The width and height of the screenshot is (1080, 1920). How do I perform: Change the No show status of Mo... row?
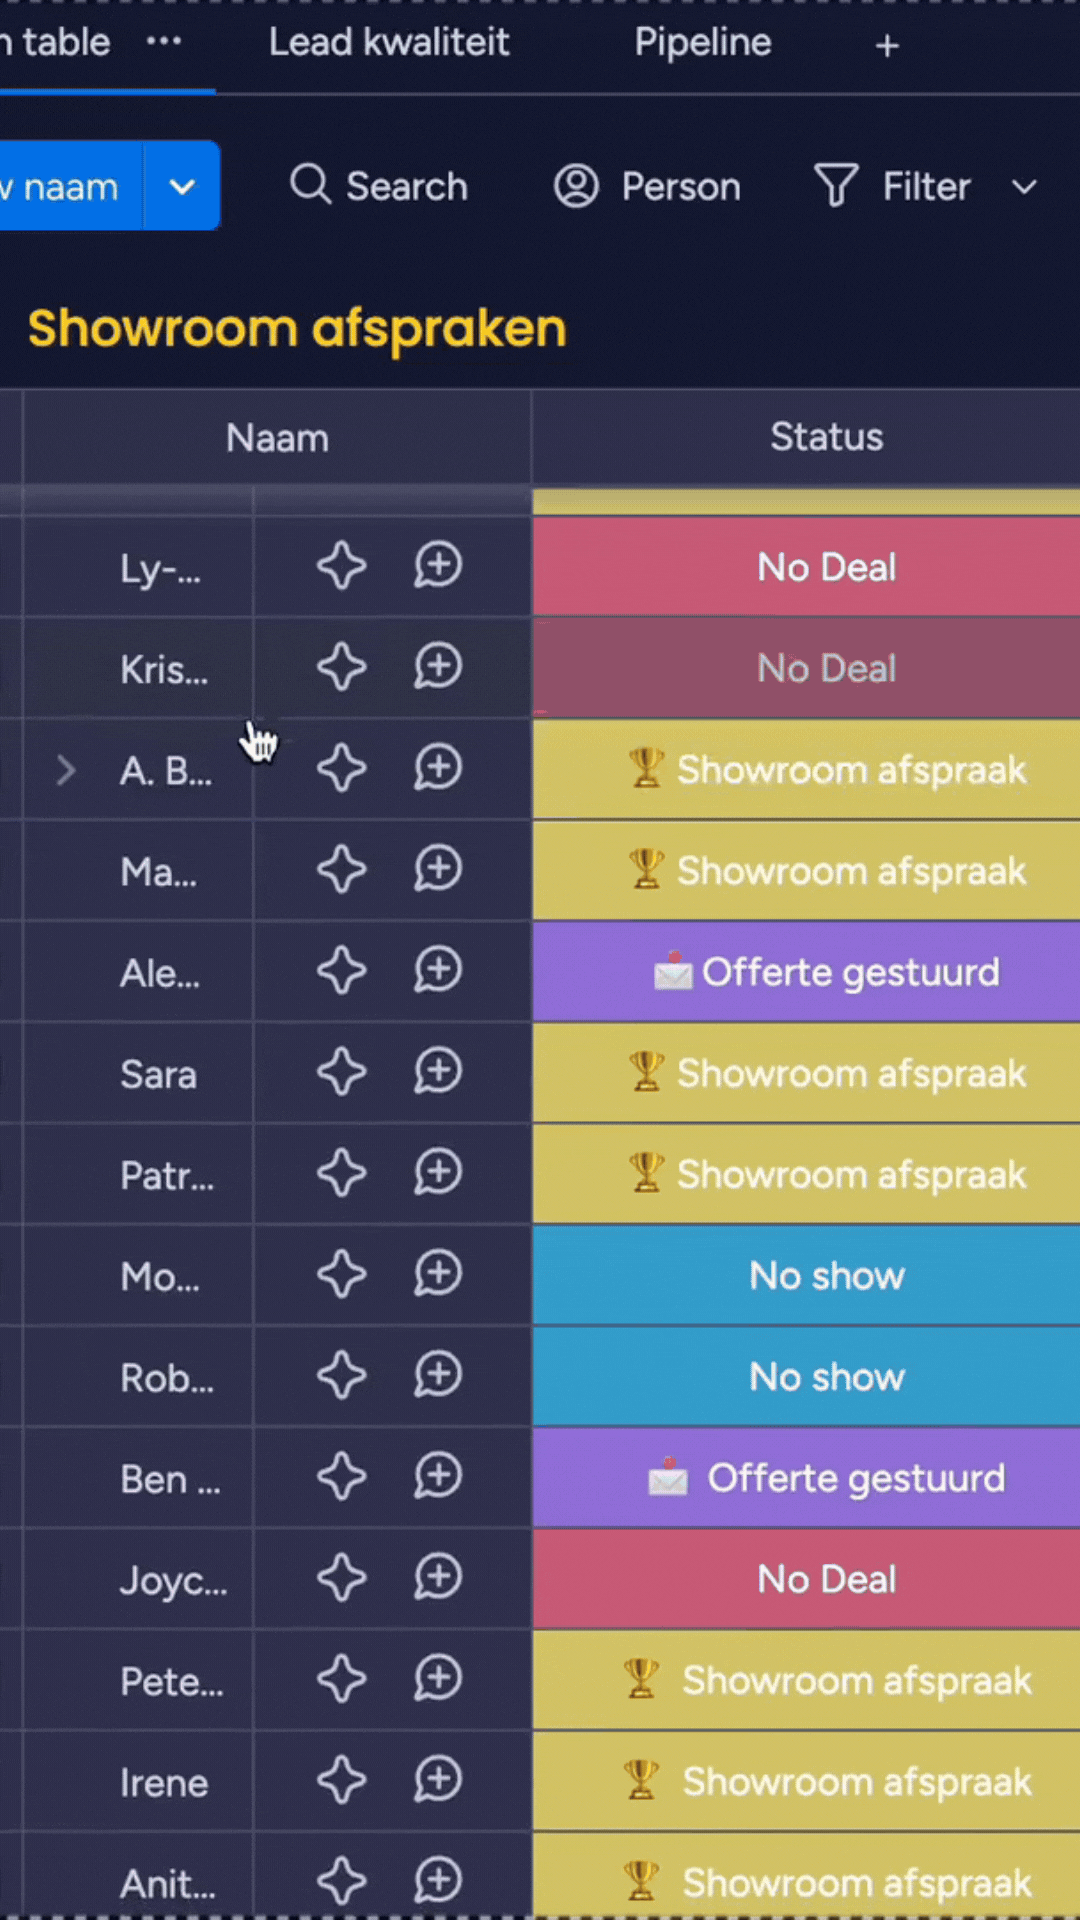click(826, 1276)
